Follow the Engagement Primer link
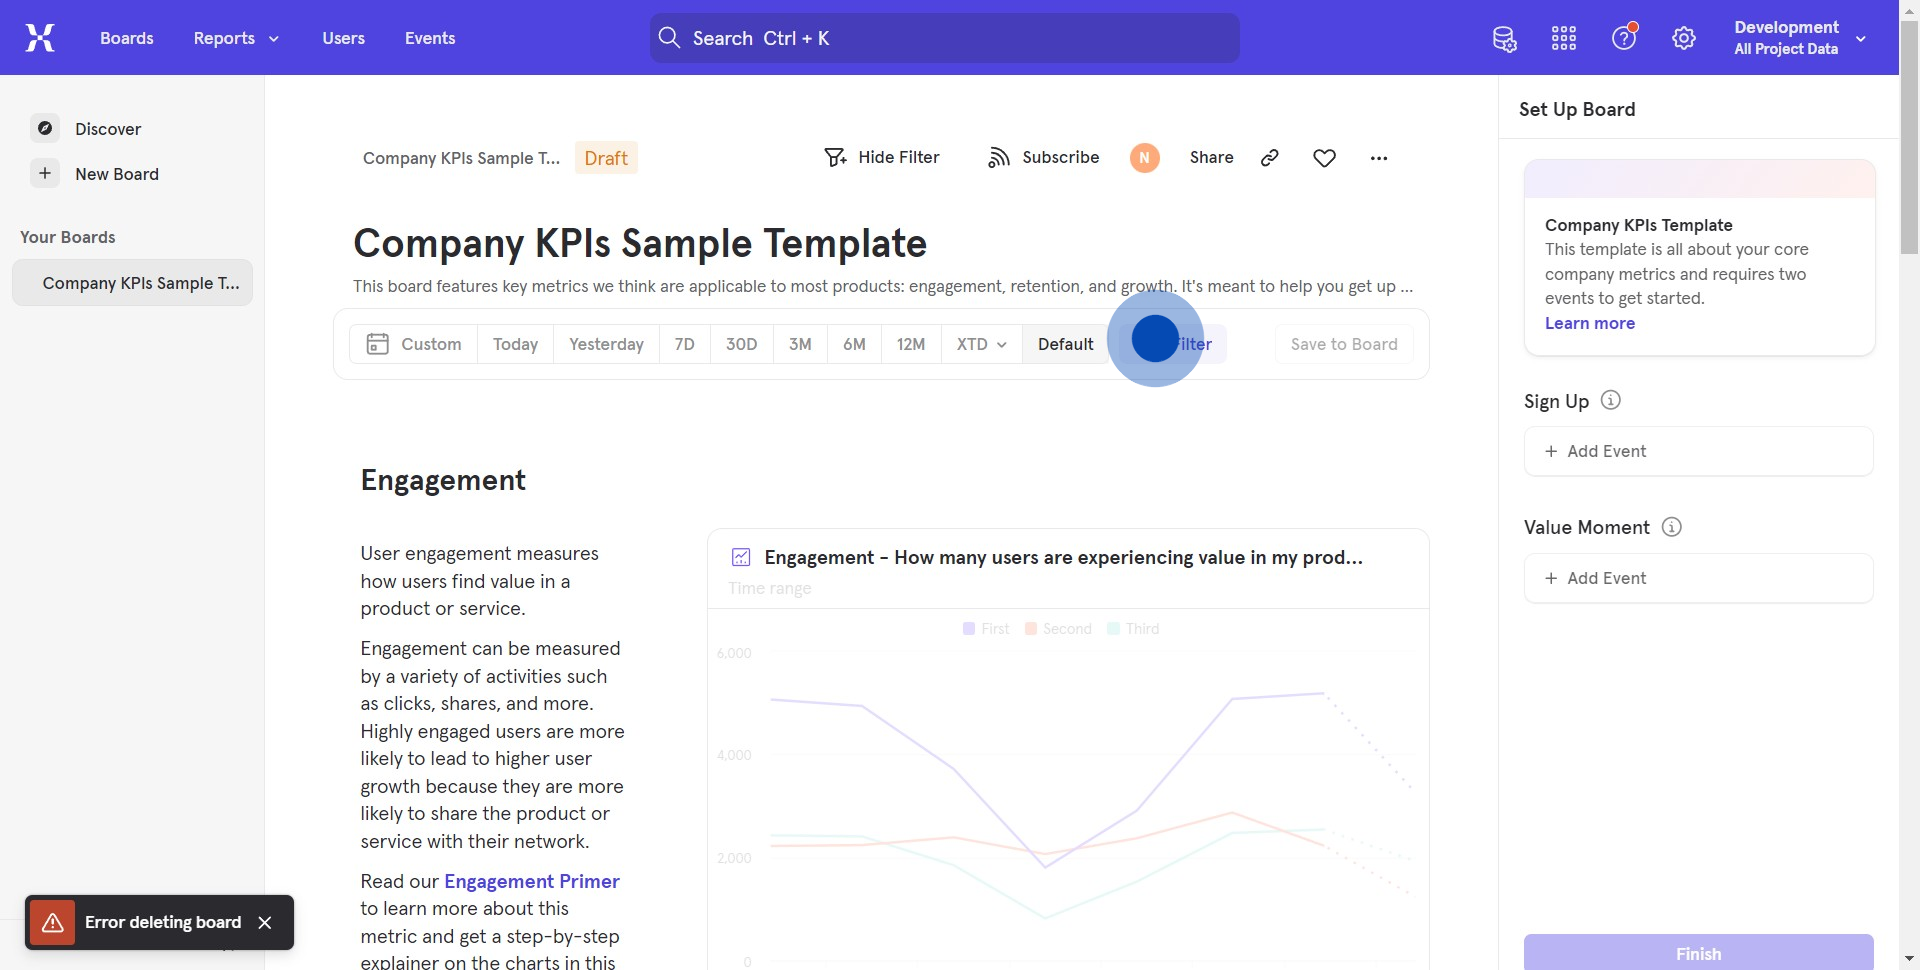Image resolution: width=1920 pixels, height=970 pixels. pyautogui.click(x=531, y=881)
